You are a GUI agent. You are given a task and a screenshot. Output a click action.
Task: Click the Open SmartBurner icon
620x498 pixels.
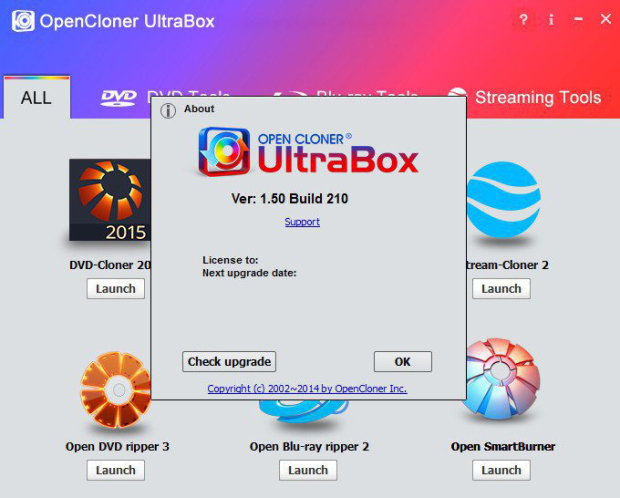point(502,379)
